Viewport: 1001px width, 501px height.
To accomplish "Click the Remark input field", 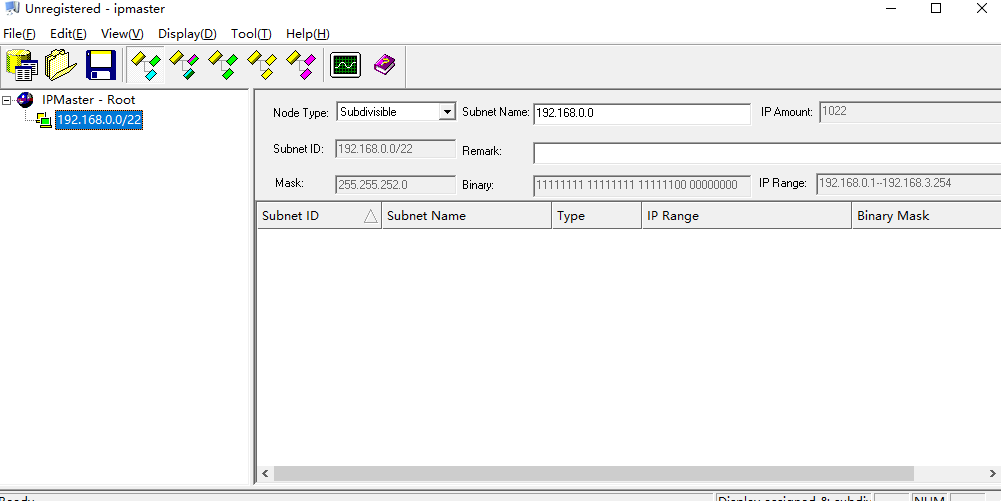I will pyautogui.click(x=765, y=153).
